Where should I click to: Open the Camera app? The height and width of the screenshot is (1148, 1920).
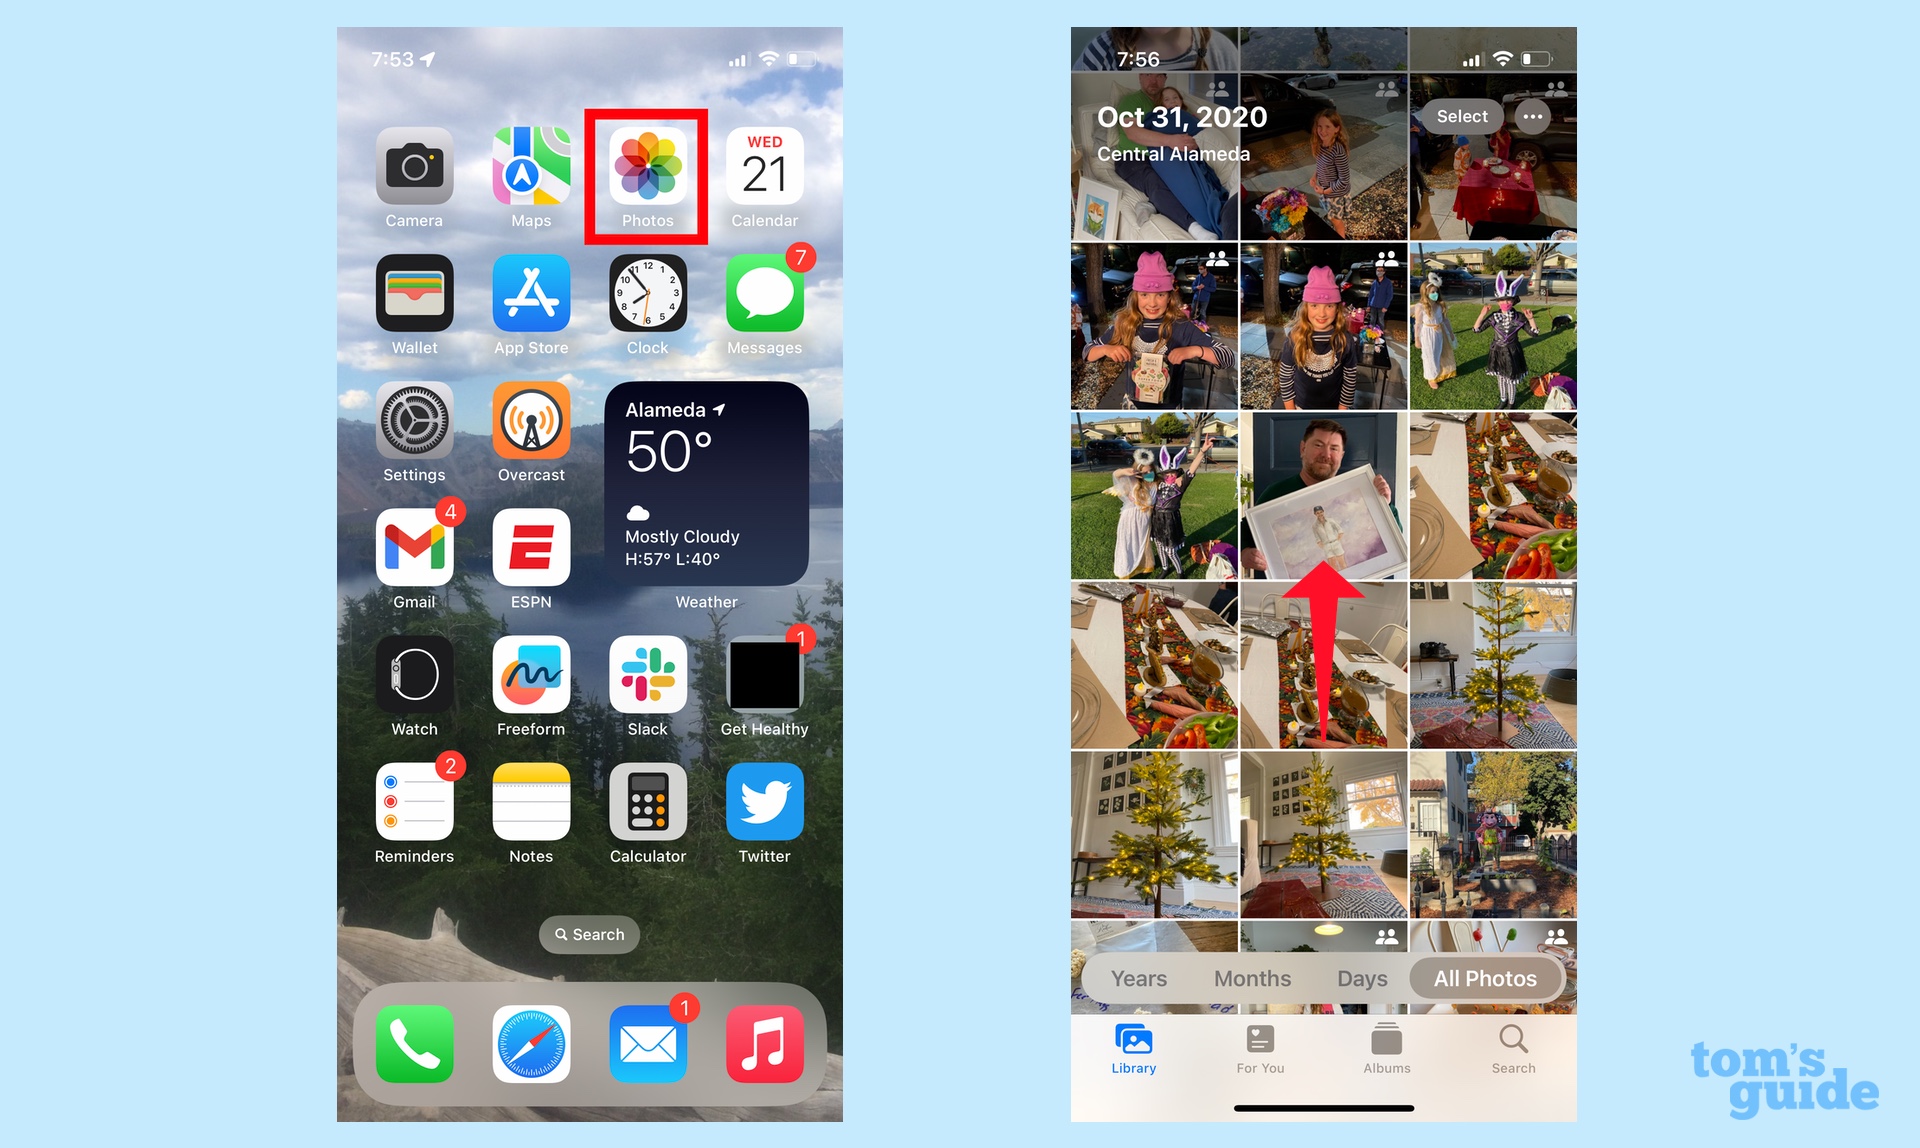coord(417,165)
